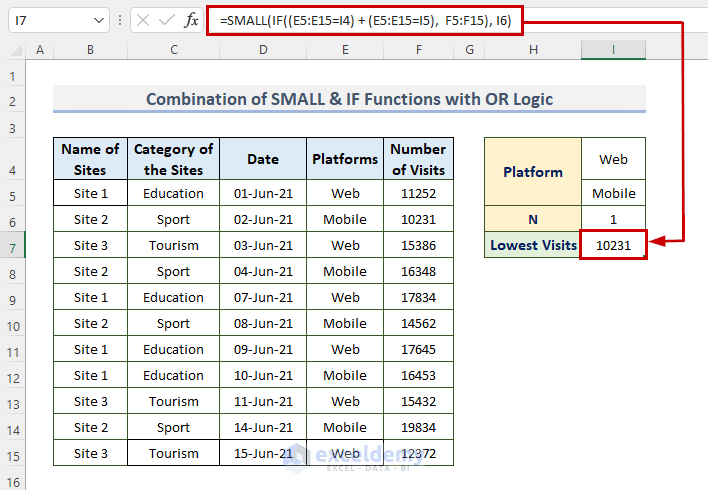Image resolution: width=708 pixels, height=490 pixels.
Task: Click the Select All corner triangle
Action: click(15, 50)
